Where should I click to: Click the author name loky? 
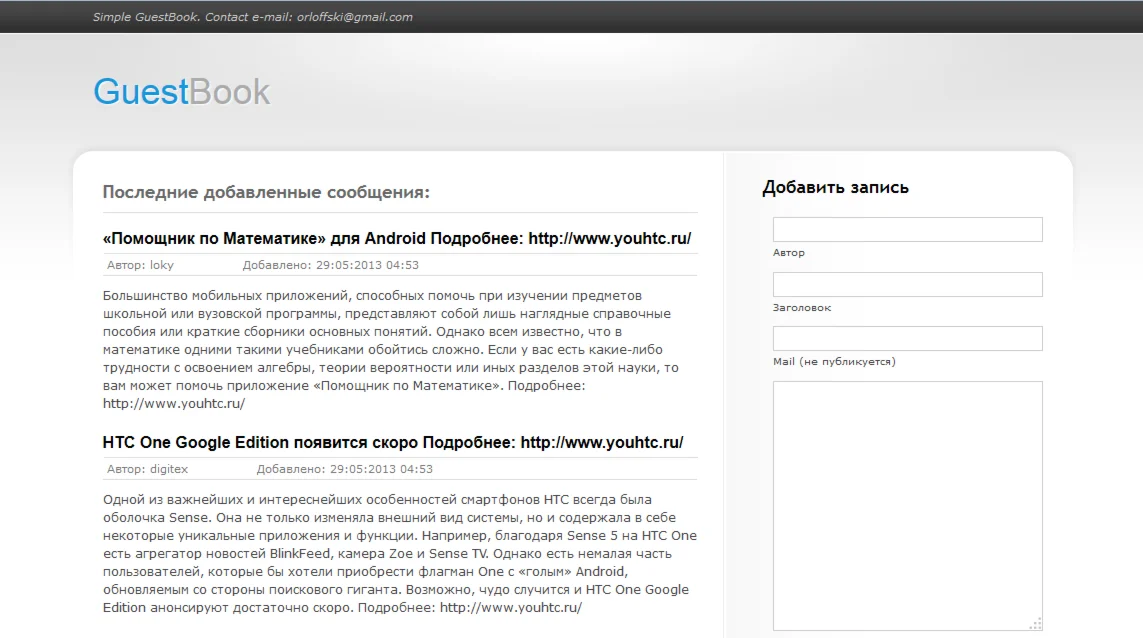pyautogui.click(x=160, y=265)
